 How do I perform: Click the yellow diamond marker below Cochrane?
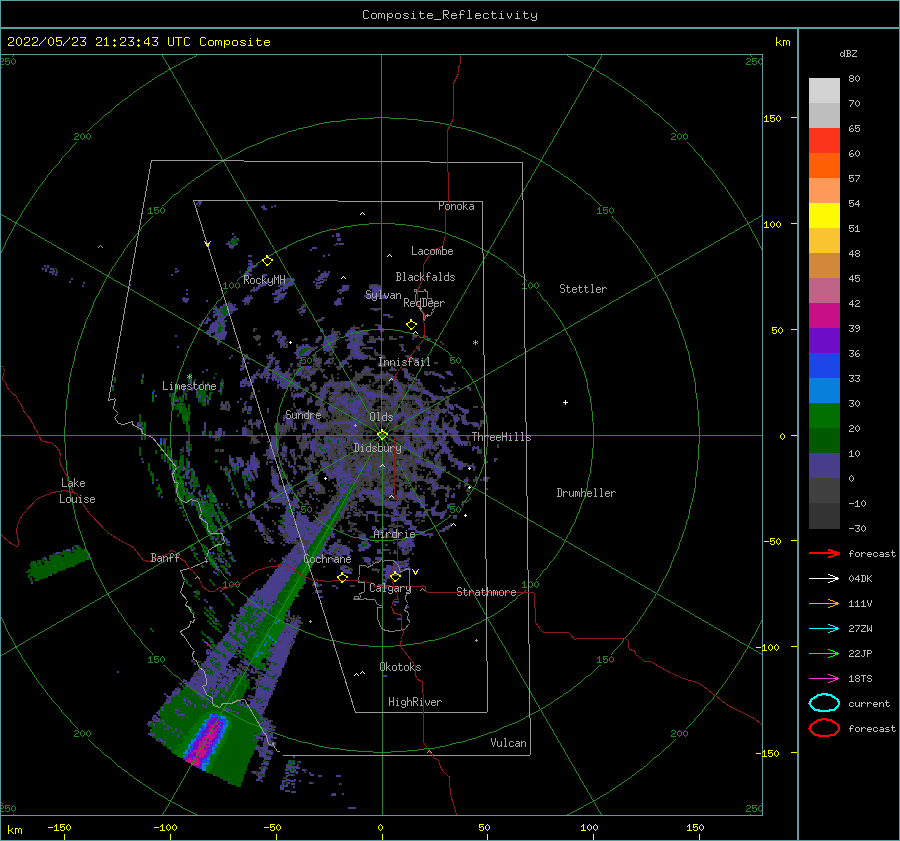(x=343, y=578)
